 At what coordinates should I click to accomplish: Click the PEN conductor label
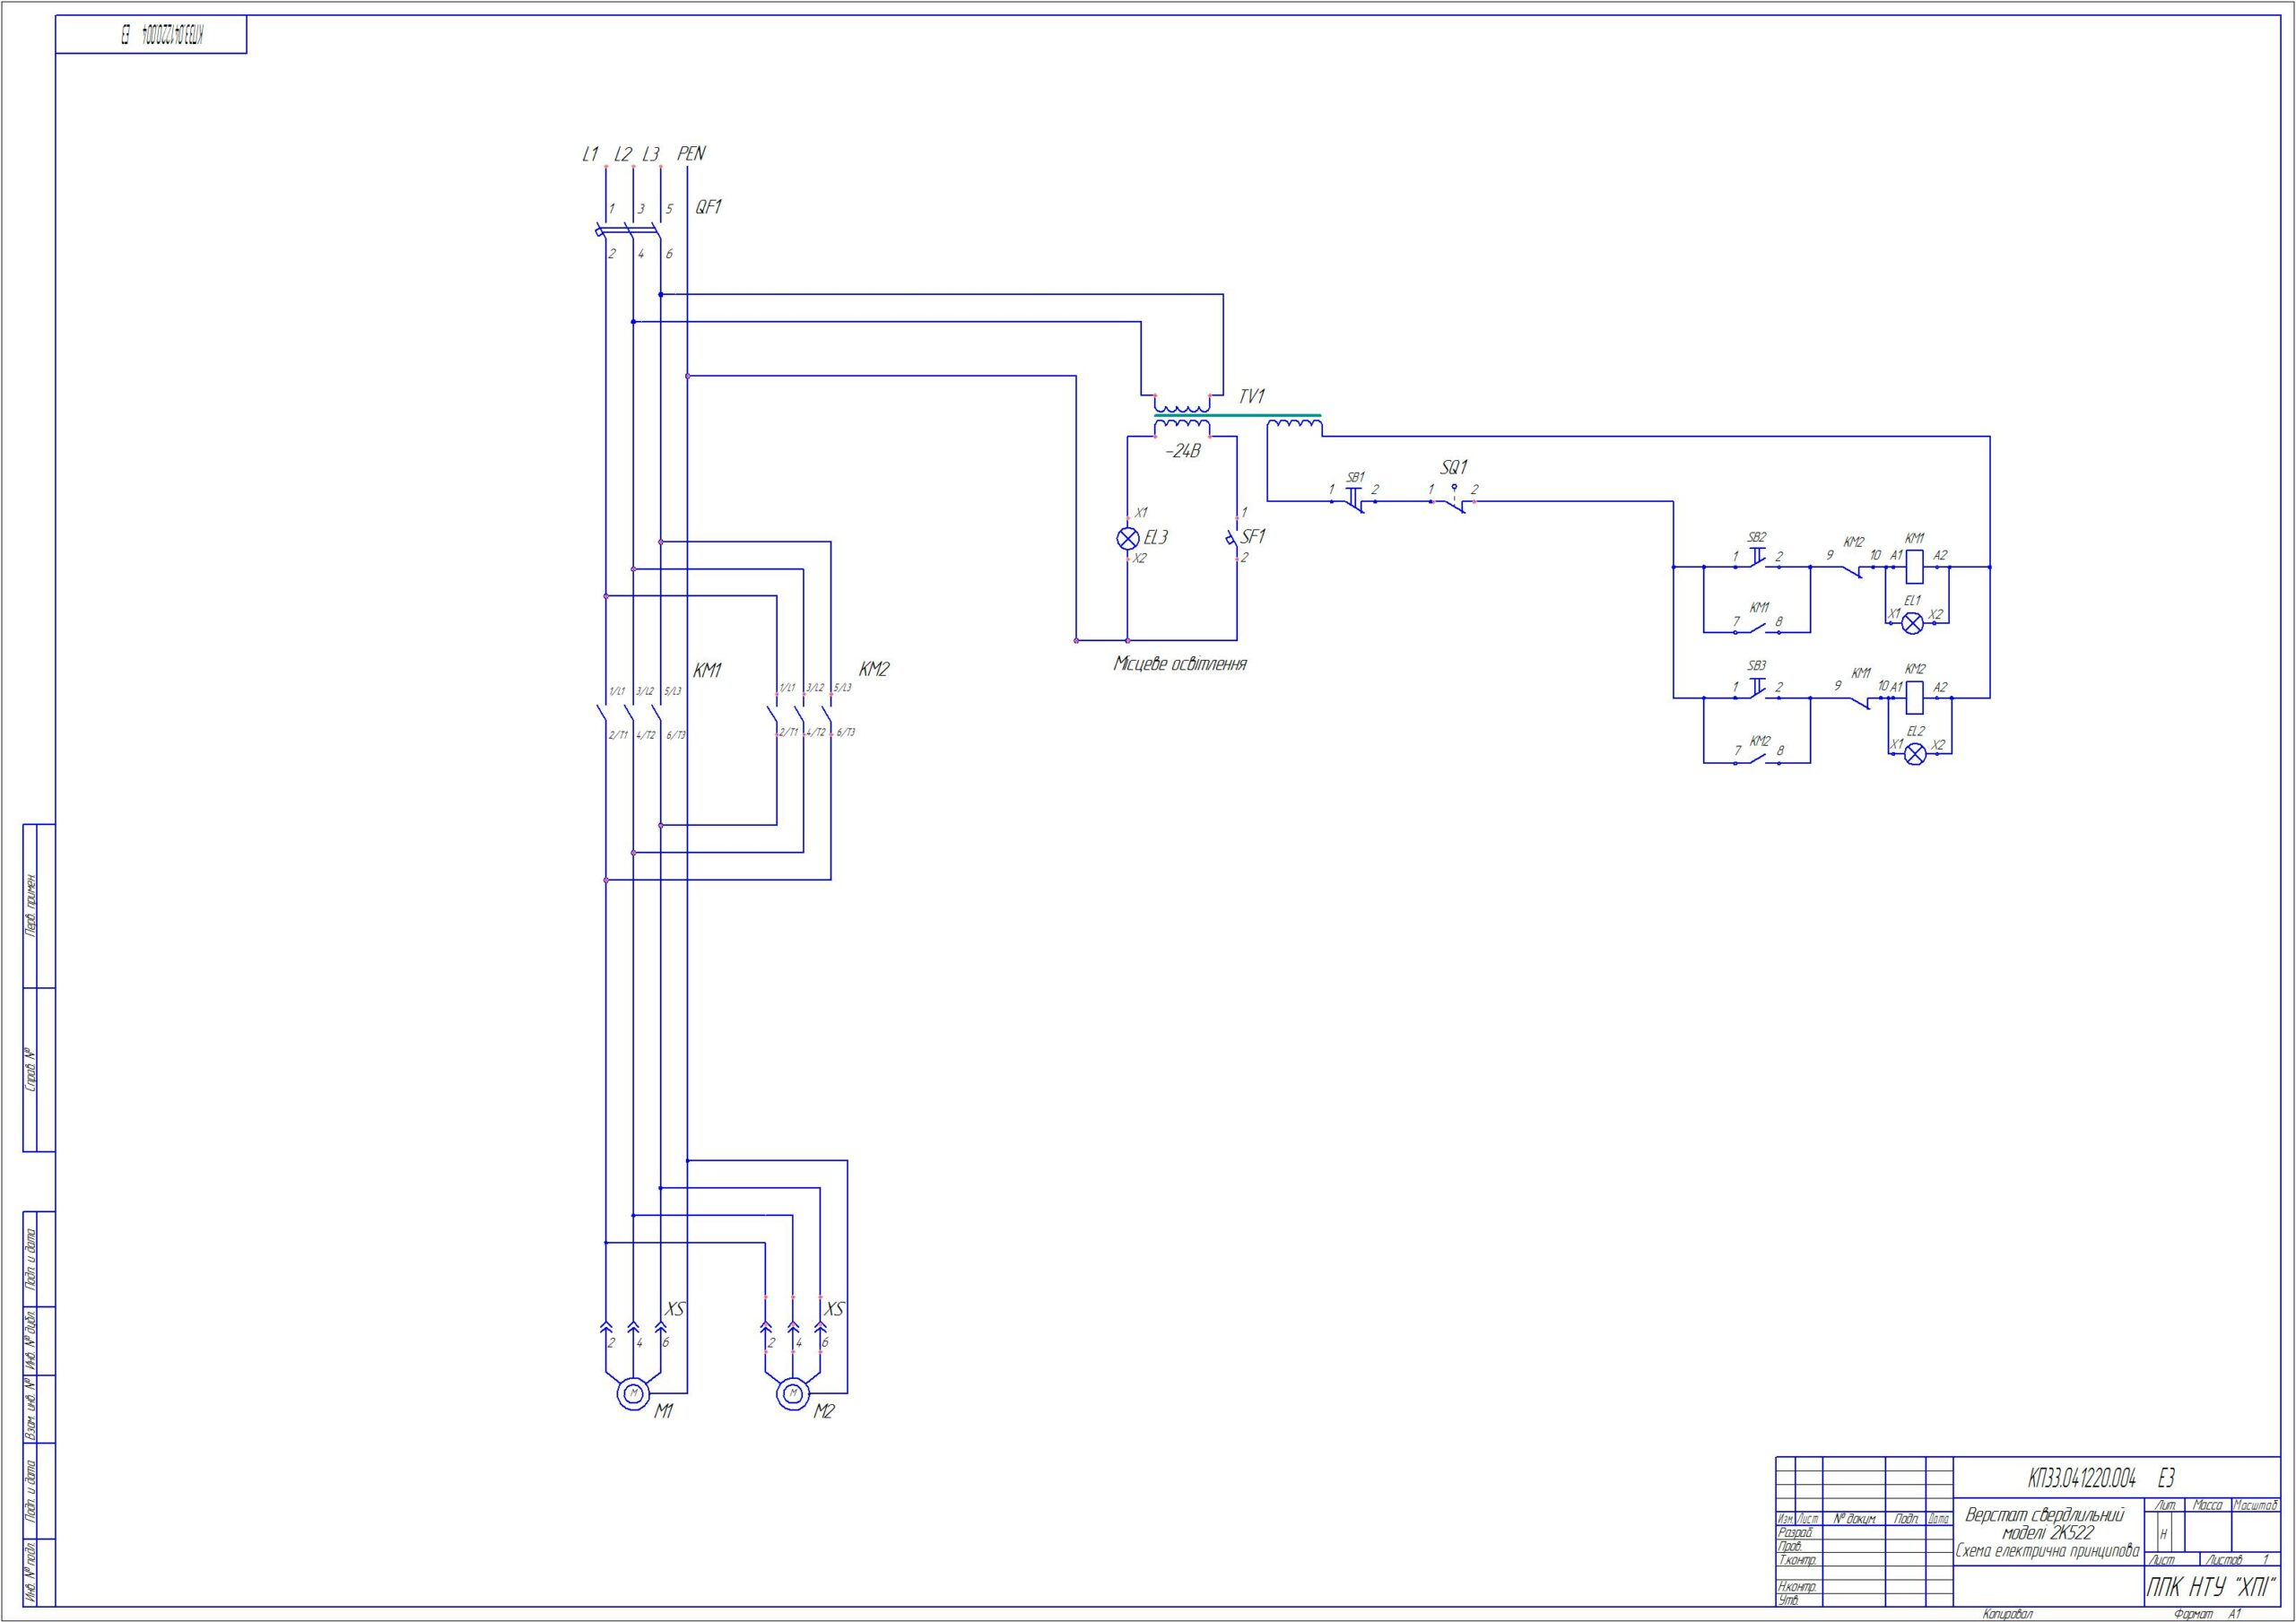click(691, 153)
